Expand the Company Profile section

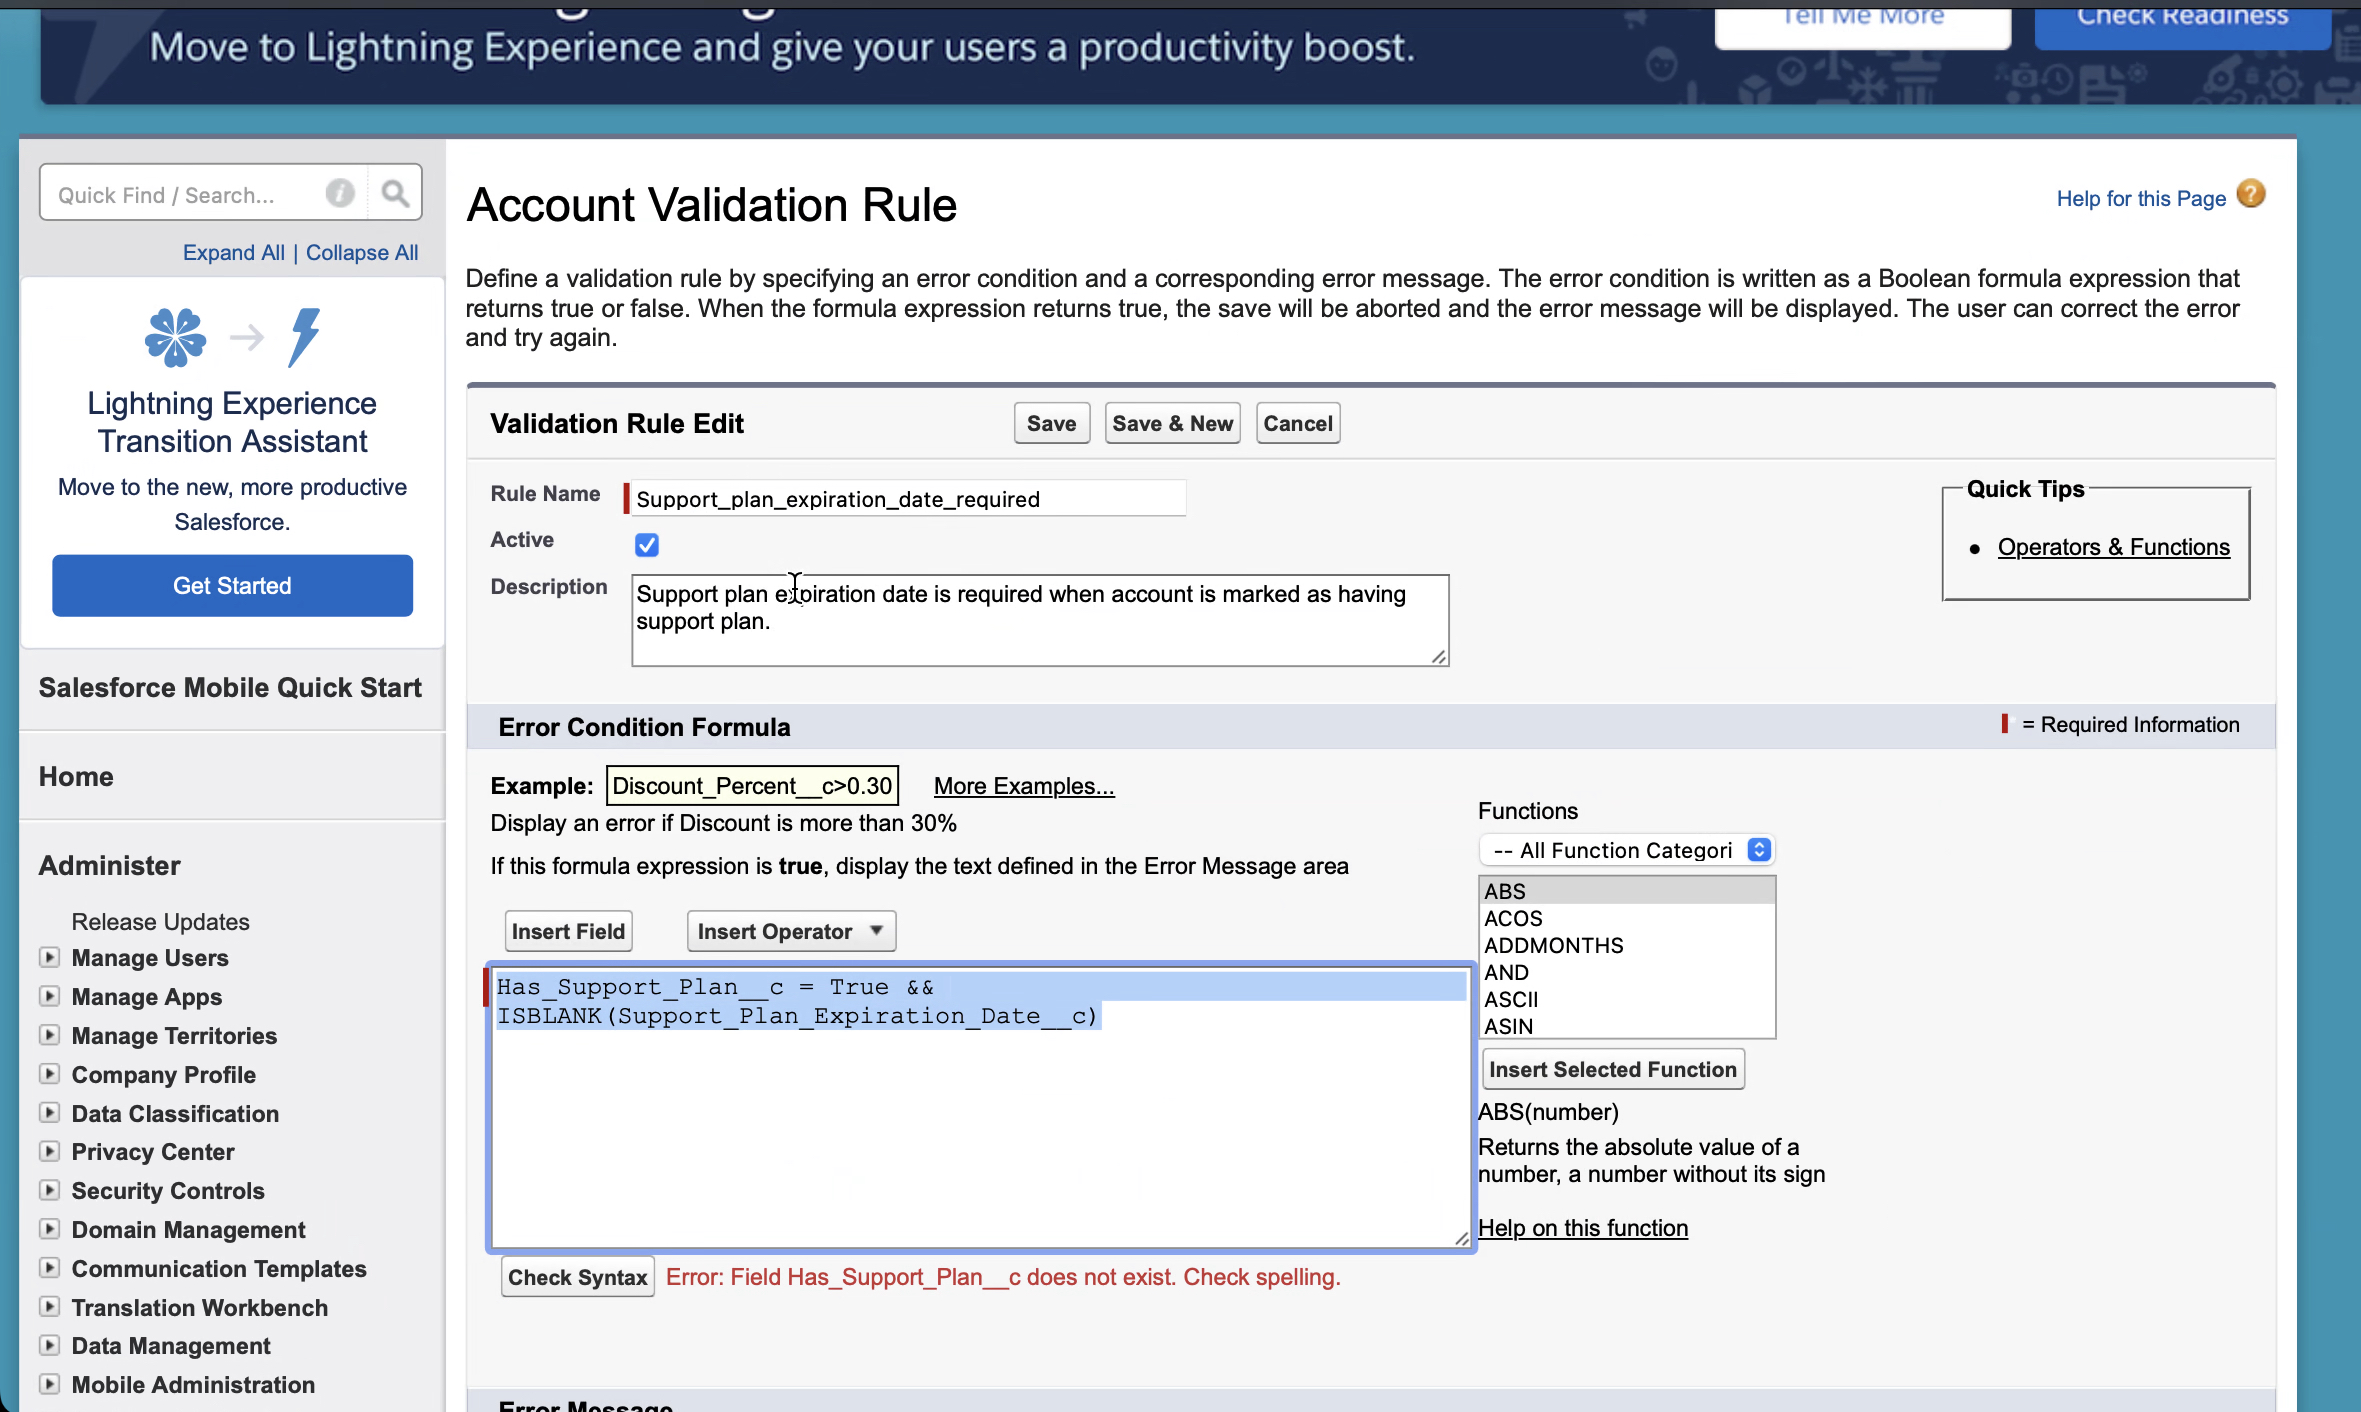click(49, 1074)
